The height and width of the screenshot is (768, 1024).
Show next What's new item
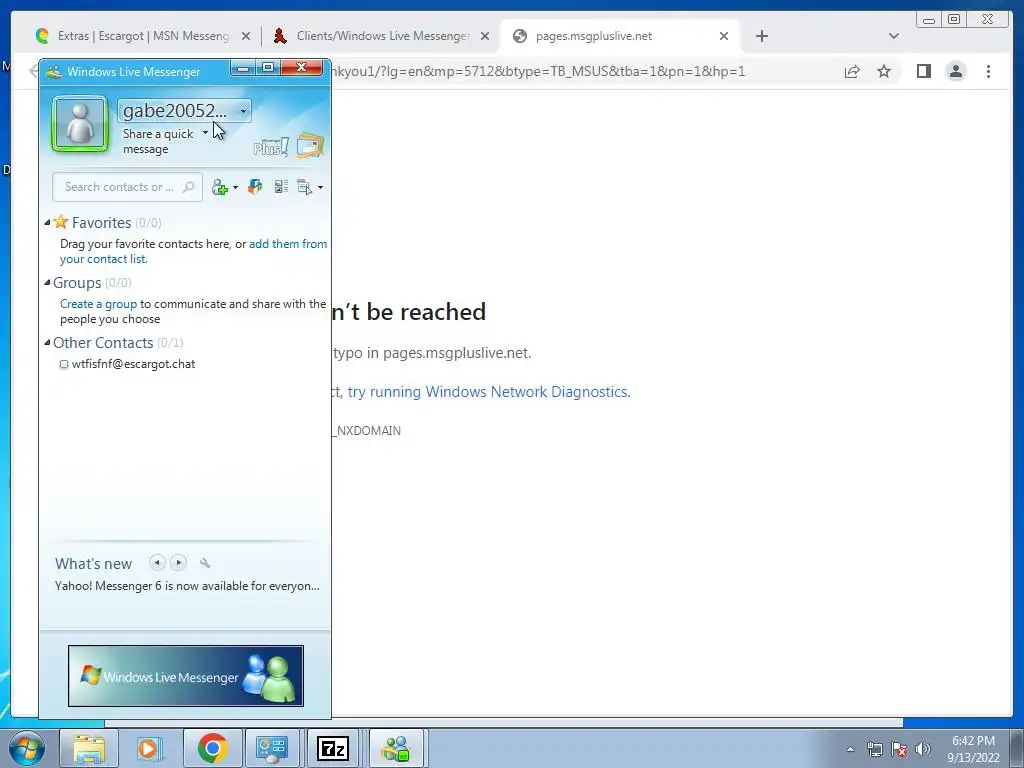pos(178,562)
